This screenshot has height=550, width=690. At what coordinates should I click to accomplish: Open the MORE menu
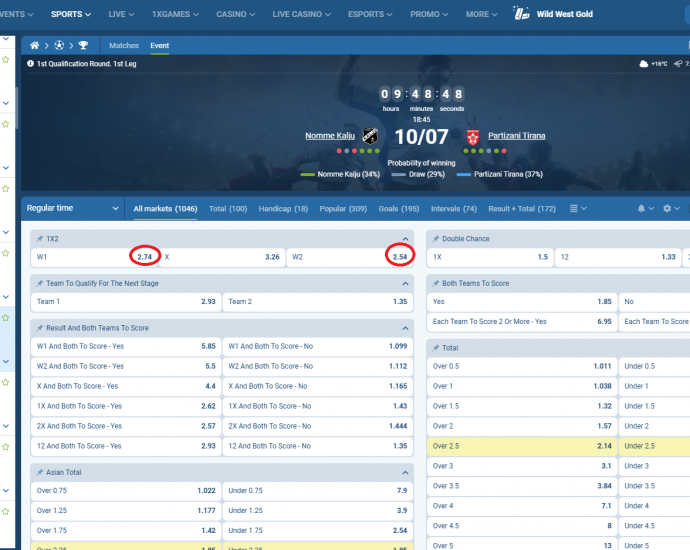pyautogui.click(x=481, y=14)
